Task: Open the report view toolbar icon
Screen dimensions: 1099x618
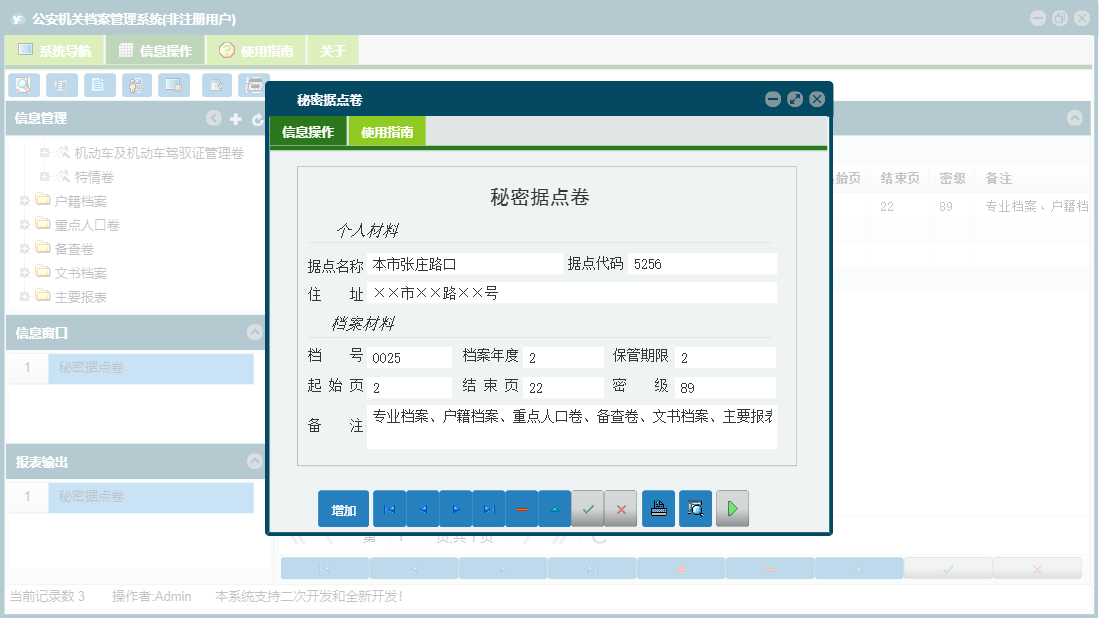Action: [61, 85]
